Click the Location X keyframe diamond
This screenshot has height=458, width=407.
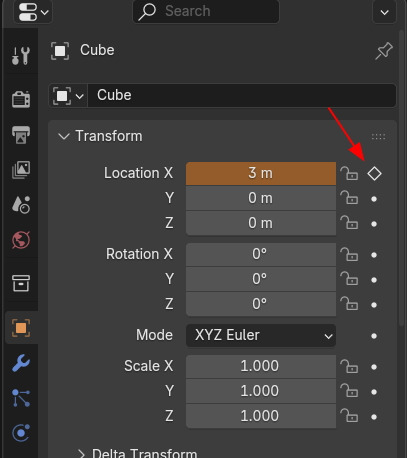(x=374, y=174)
